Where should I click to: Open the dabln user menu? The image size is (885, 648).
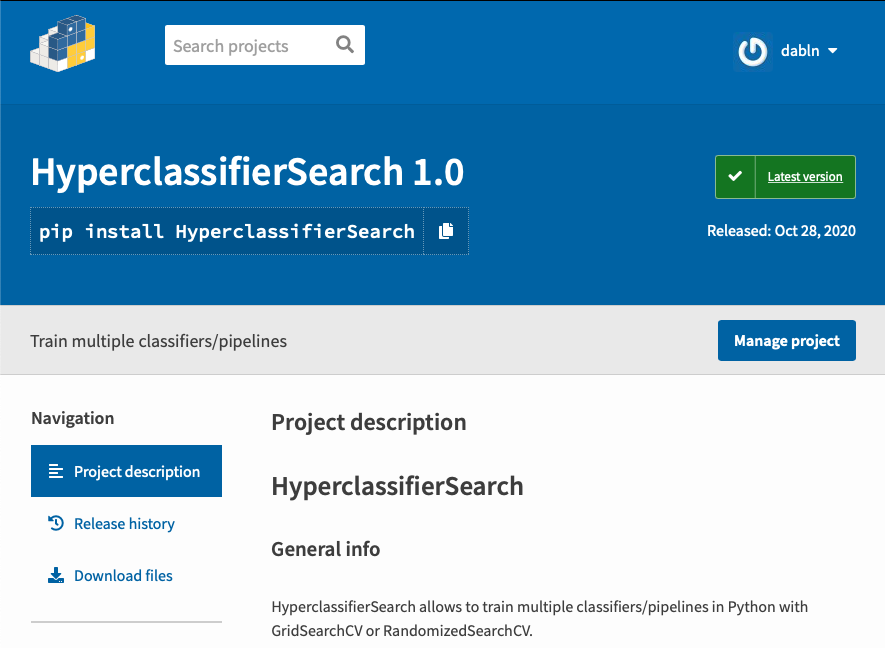point(786,51)
